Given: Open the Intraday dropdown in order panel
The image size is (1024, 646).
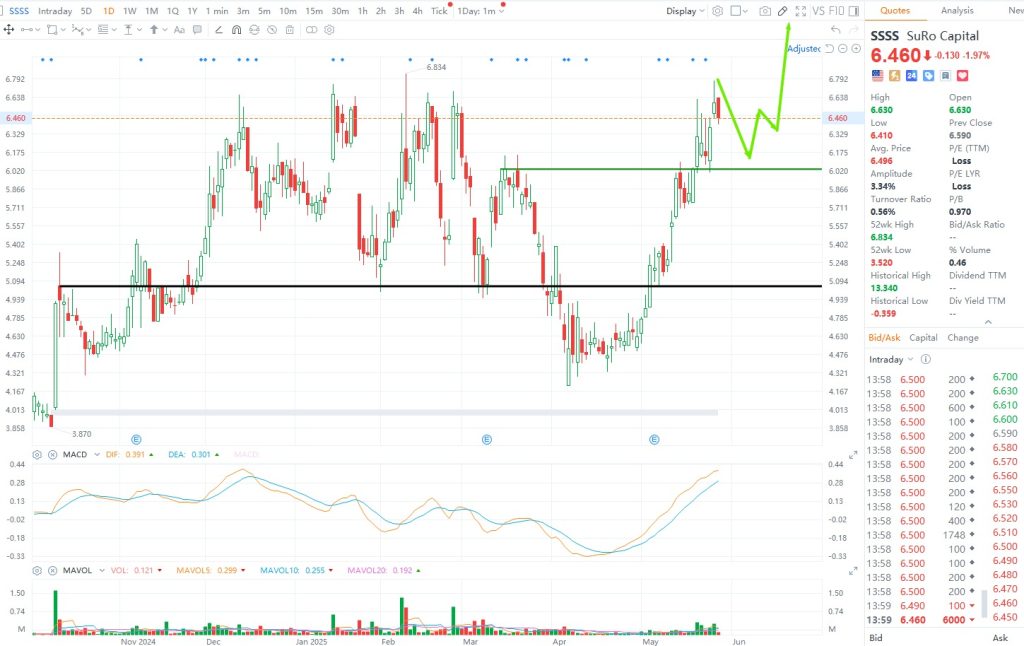Looking at the screenshot, I should tap(890, 359).
